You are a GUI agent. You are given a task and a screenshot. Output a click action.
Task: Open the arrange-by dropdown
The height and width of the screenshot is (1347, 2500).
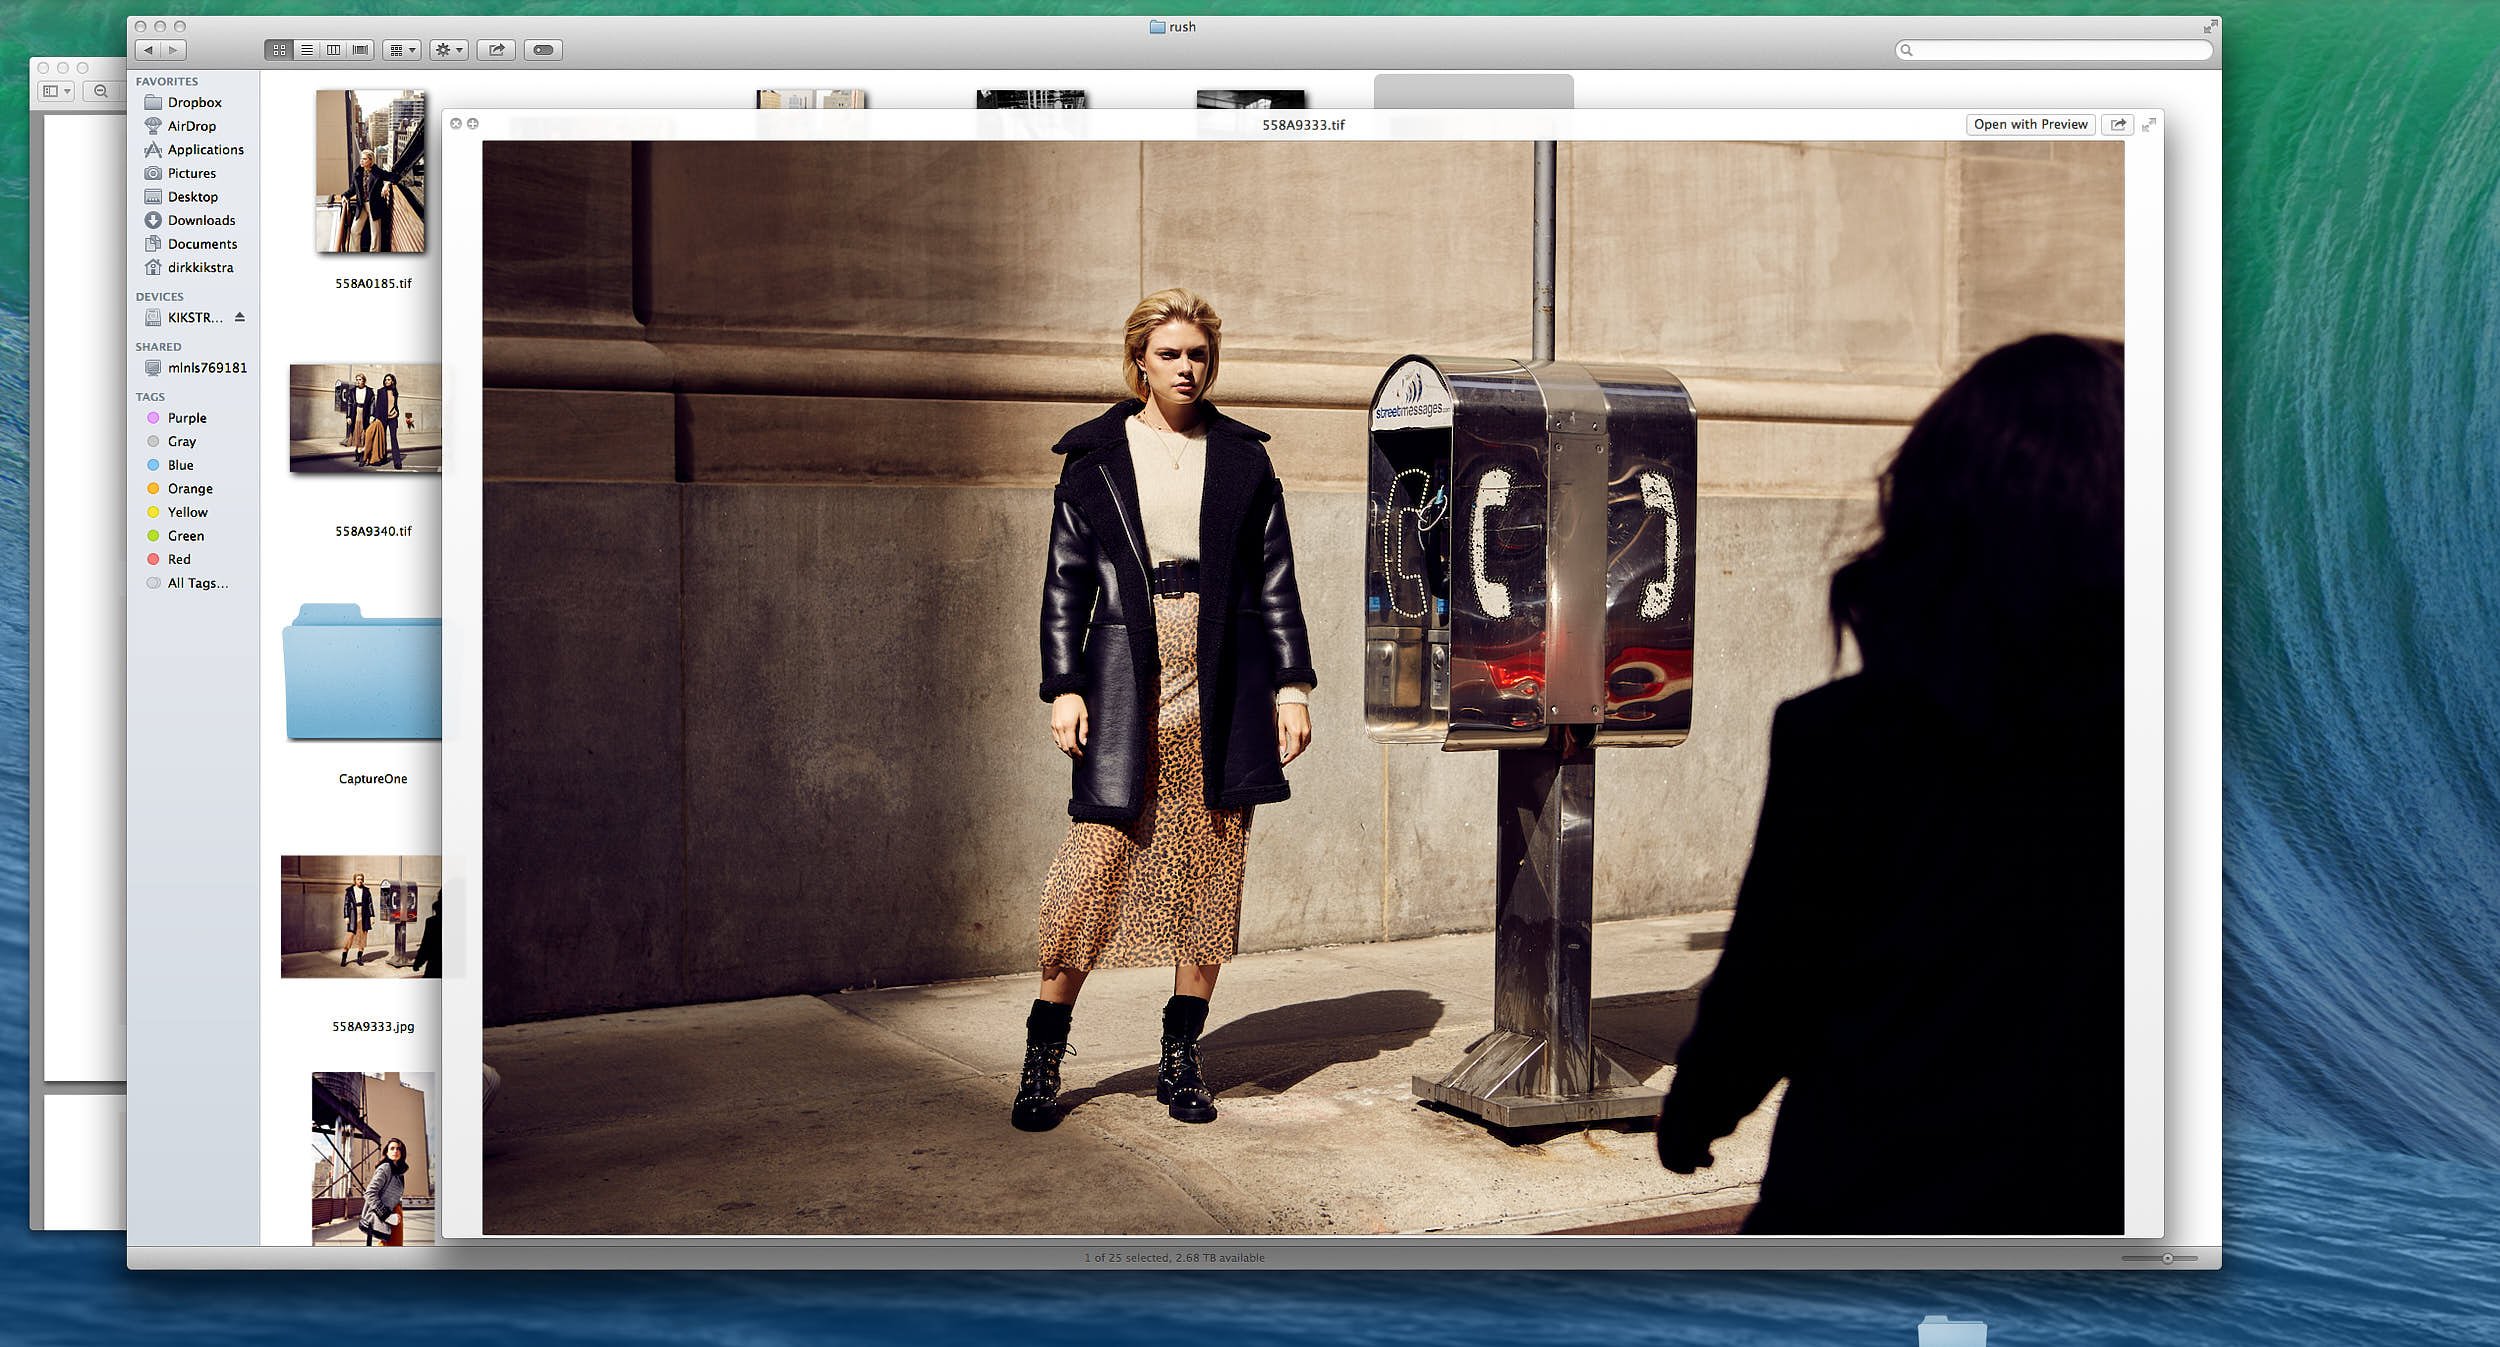(x=401, y=50)
